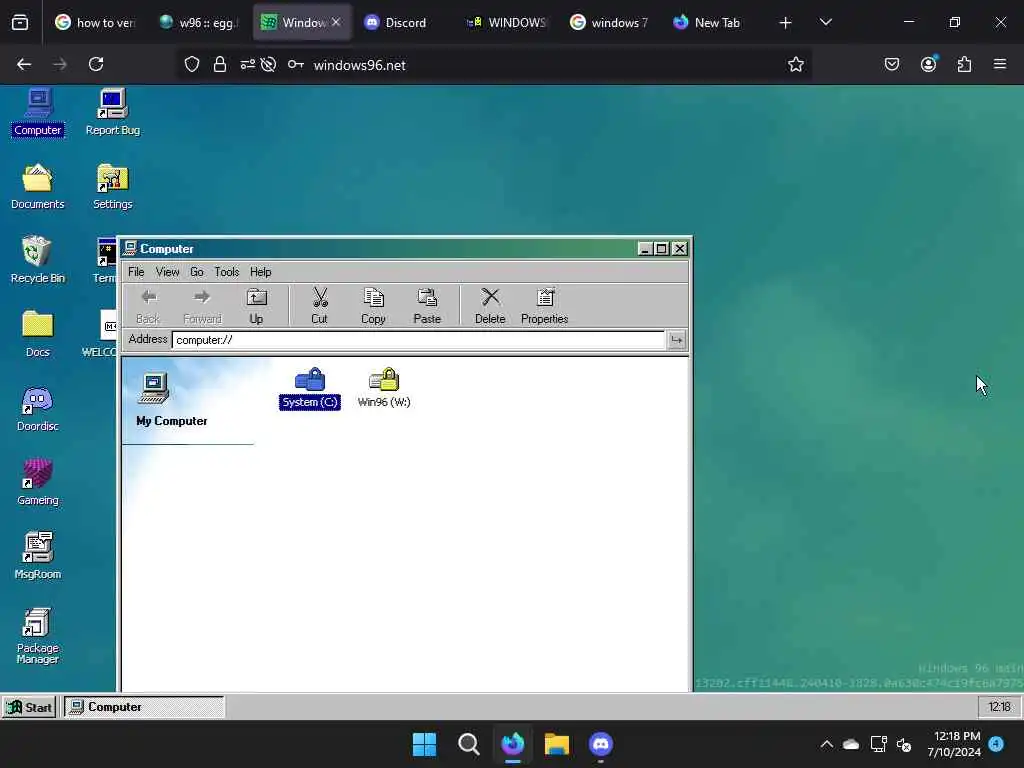Click the computer:// address field

[x=418, y=340]
